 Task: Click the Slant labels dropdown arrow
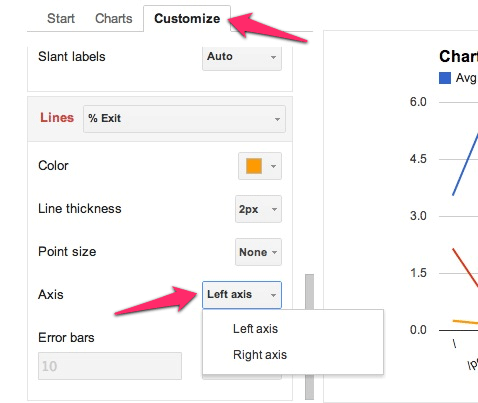pyautogui.click(x=273, y=57)
